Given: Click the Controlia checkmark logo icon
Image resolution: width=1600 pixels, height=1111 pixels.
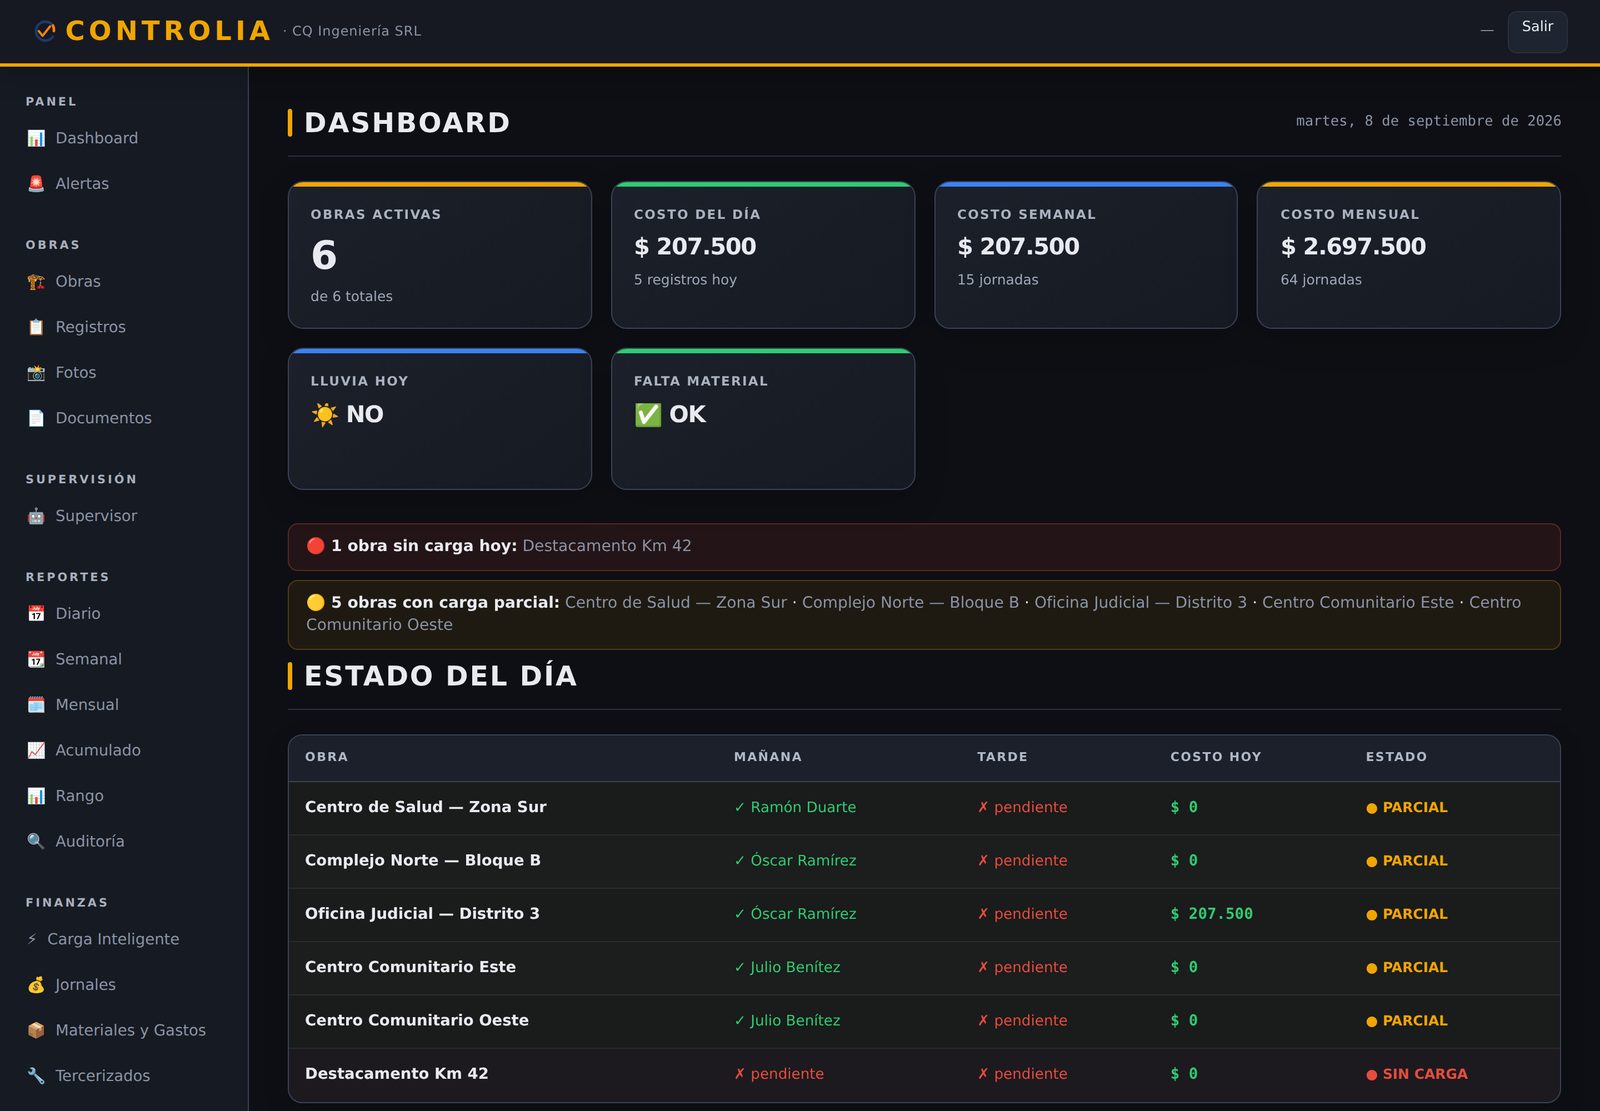Looking at the screenshot, I should tap(45, 31).
